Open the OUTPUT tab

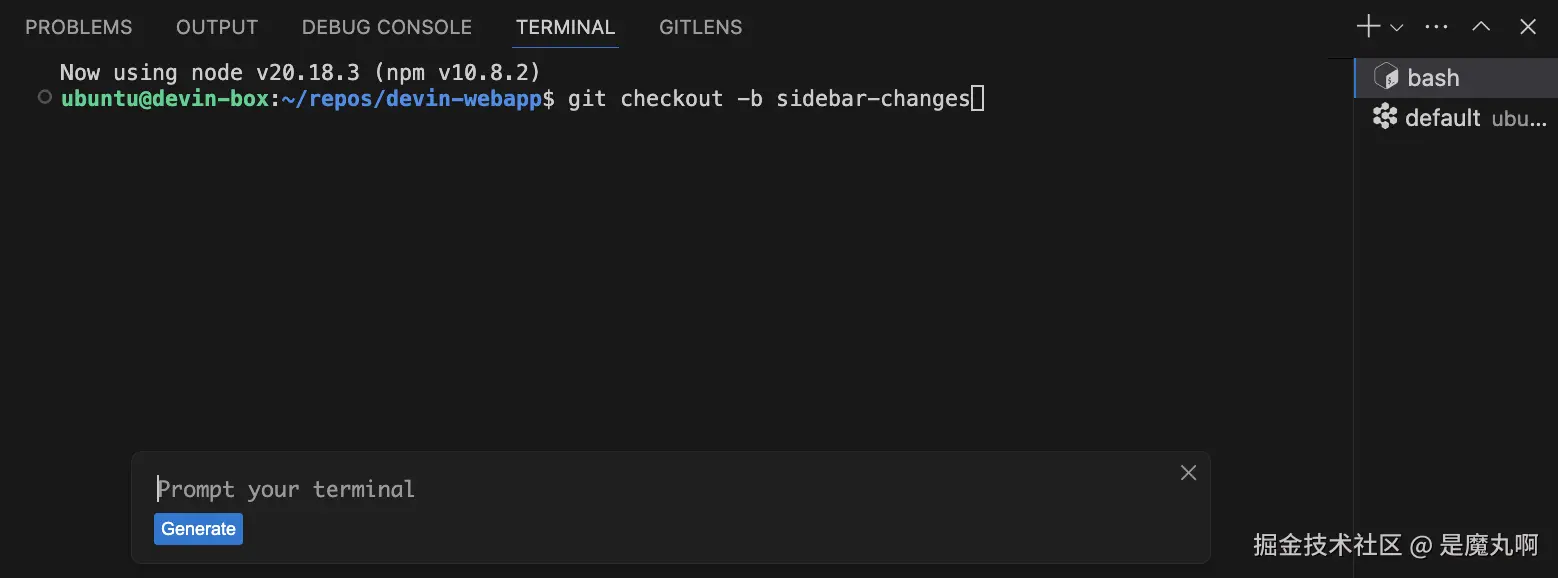pos(217,27)
